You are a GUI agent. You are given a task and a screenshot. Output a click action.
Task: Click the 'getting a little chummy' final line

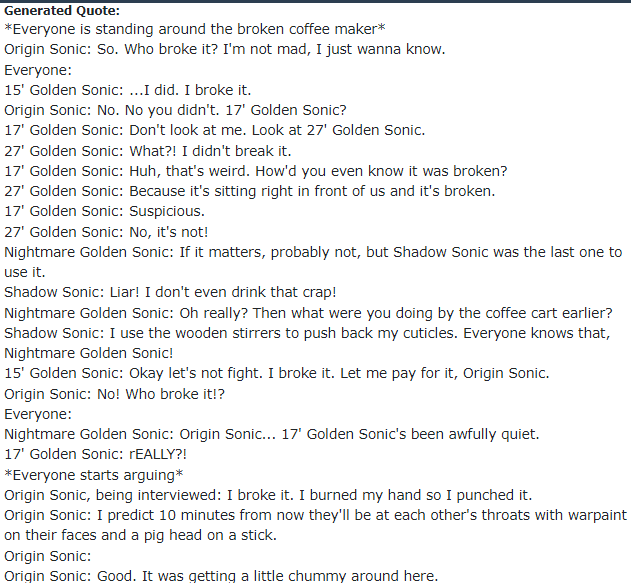[221, 576]
